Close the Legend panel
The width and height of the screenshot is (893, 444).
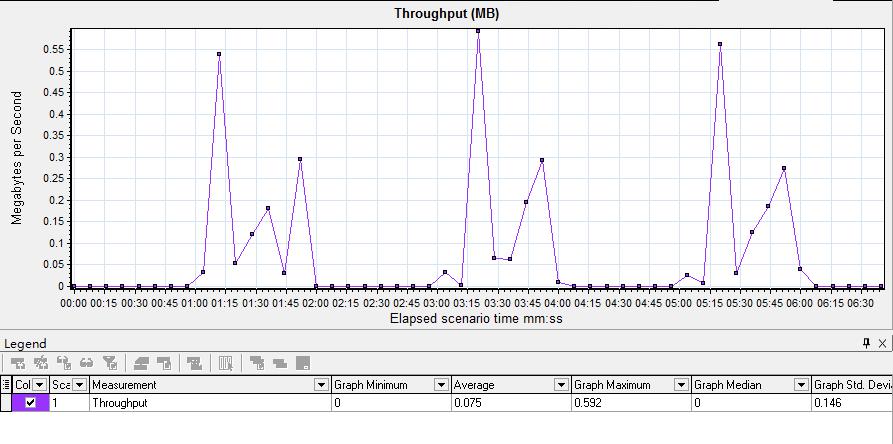click(882, 343)
